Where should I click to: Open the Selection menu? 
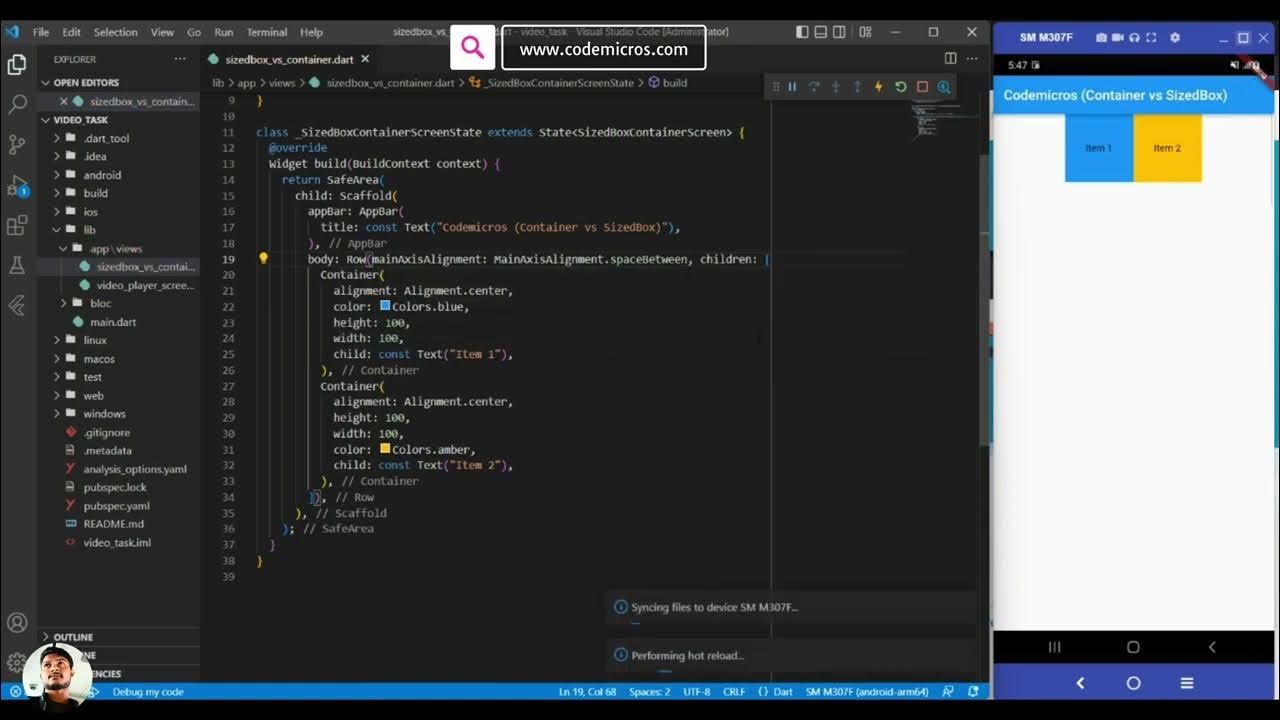pos(115,32)
